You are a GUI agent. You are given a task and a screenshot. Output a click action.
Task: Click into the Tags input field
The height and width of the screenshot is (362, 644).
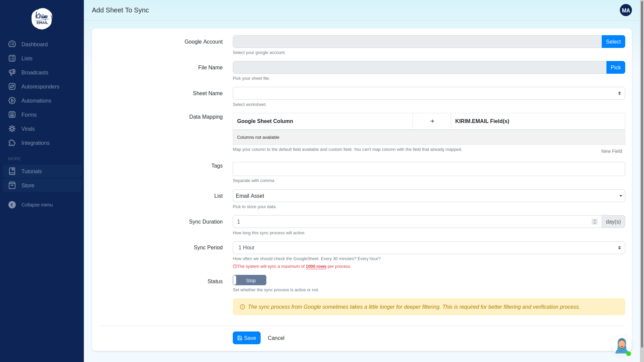point(429,169)
